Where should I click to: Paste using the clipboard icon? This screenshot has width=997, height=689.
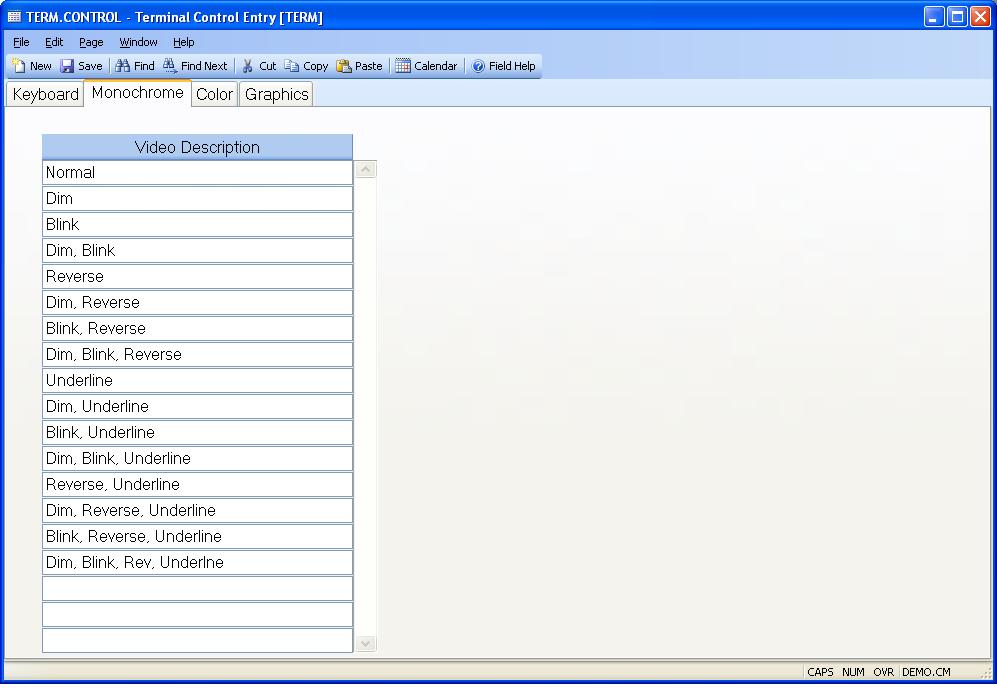[x=344, y=66]
